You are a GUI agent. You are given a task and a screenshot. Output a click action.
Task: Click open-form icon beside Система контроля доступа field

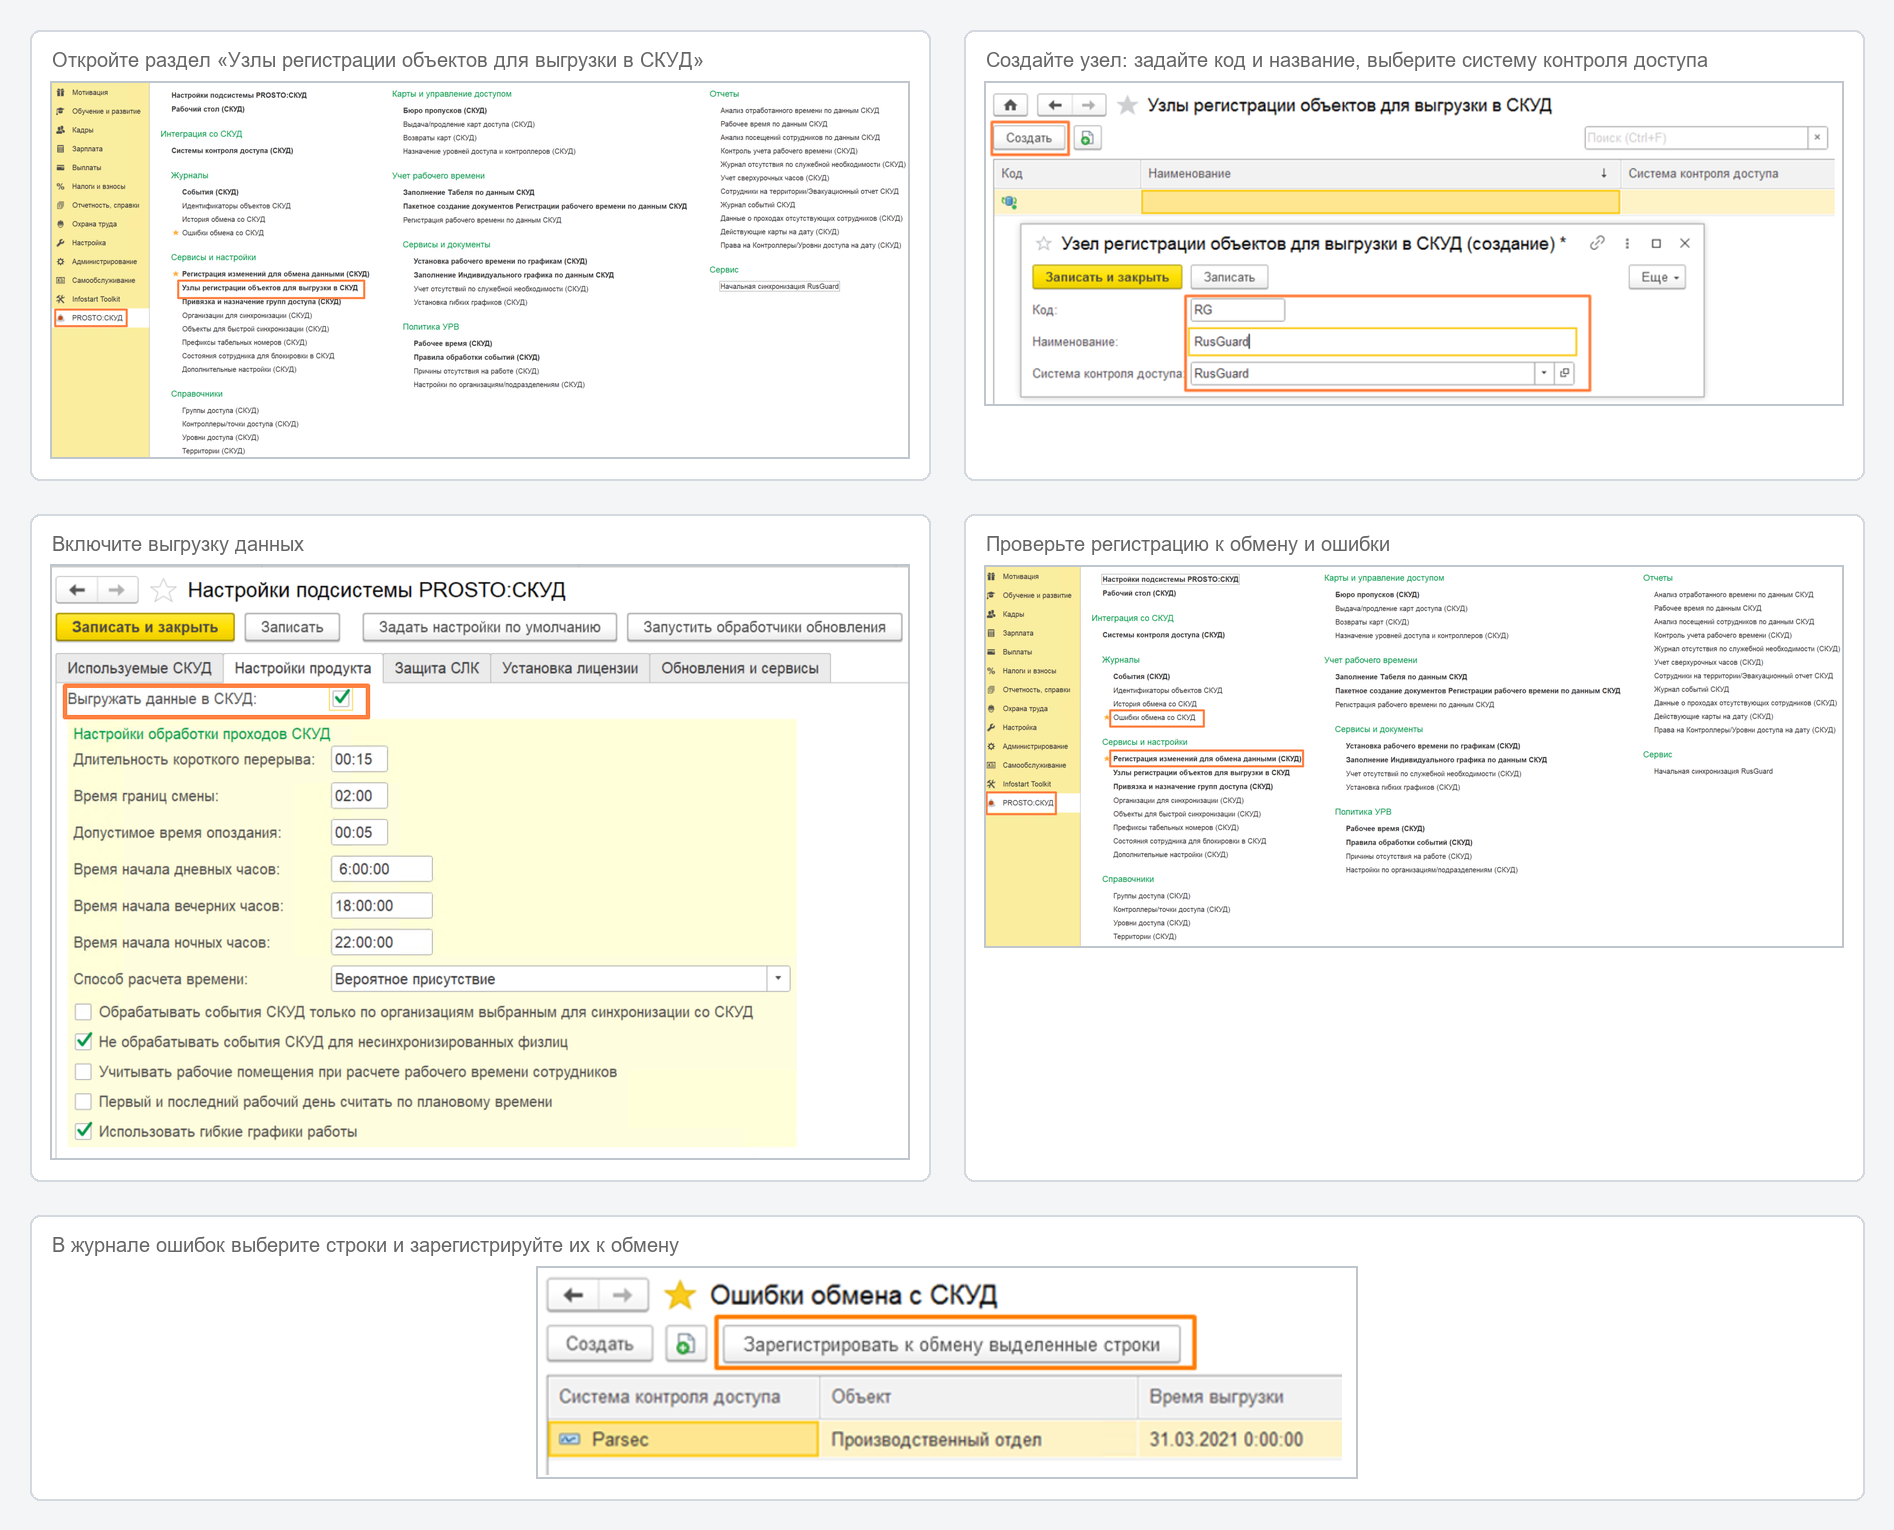1564,373
